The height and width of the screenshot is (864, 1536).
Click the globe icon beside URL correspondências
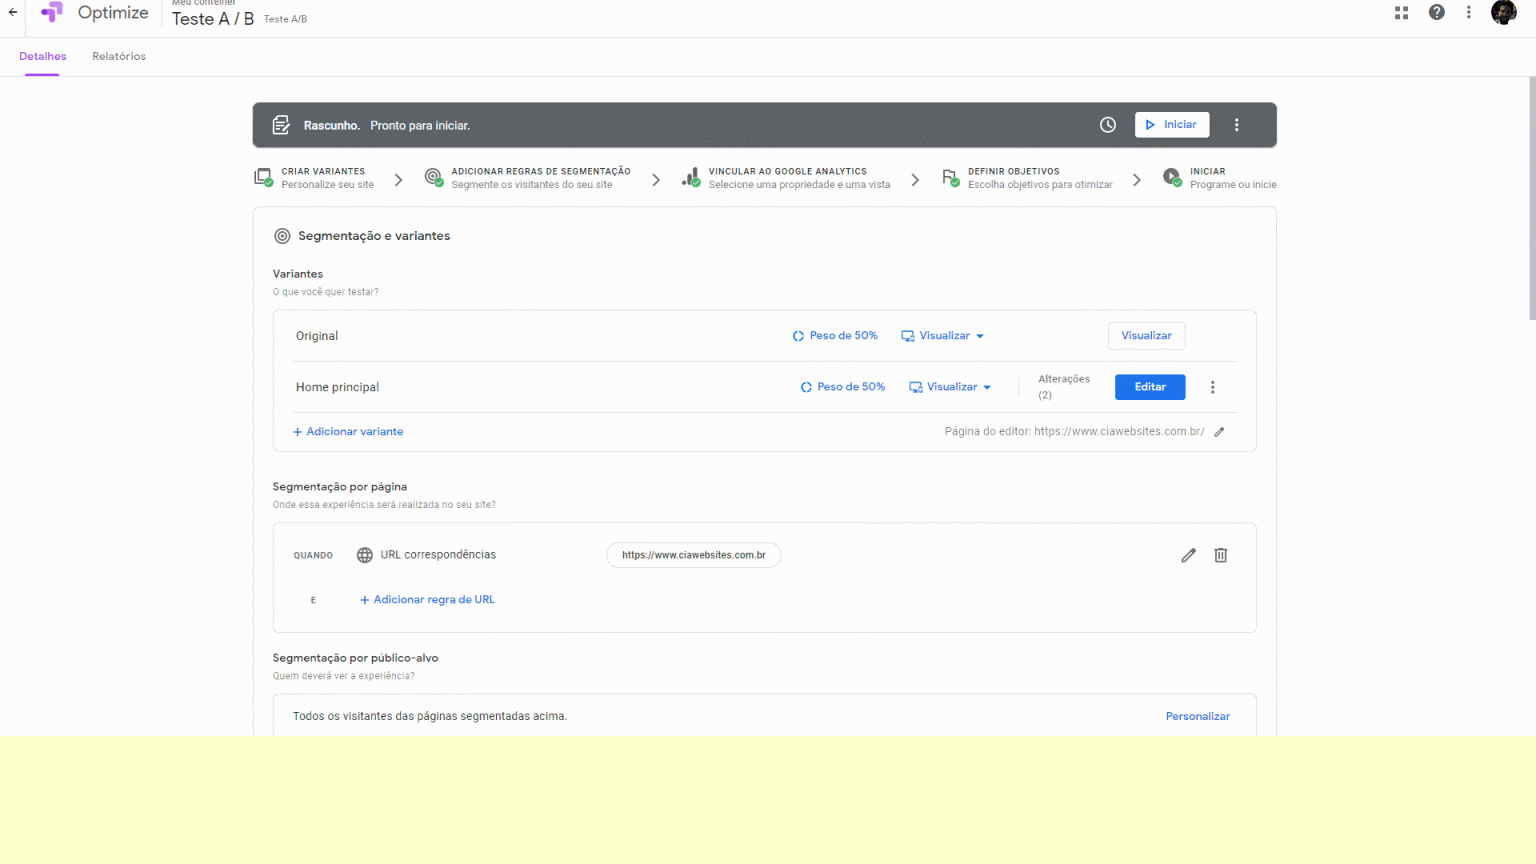click(x=364, y=554)
